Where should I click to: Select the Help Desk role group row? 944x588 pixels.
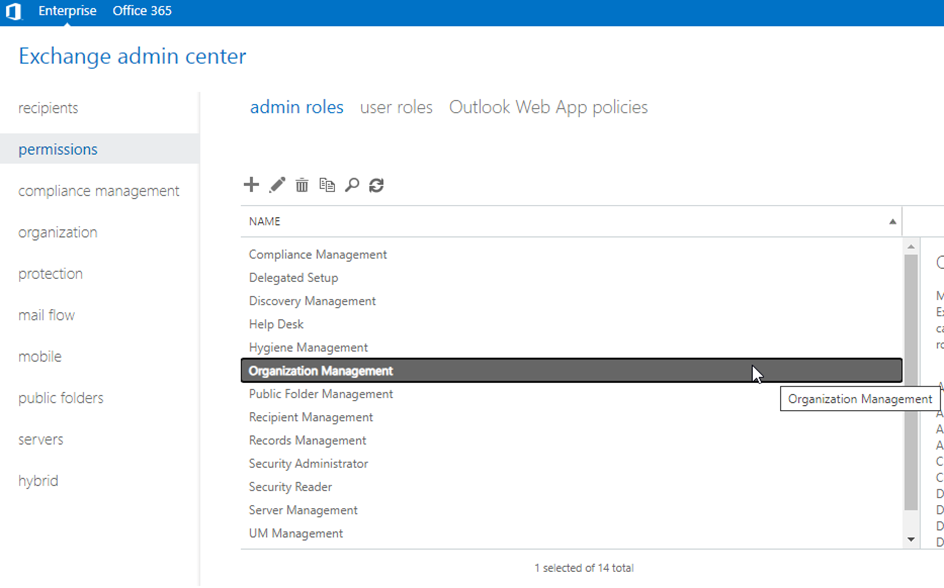[x=276, y=324]
